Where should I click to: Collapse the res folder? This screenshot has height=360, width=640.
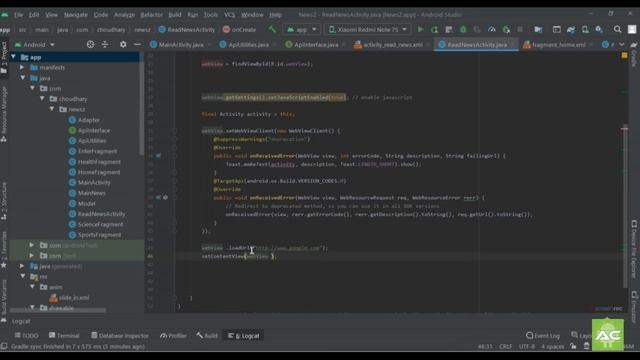pyautogui.click(x=23, y=276)
